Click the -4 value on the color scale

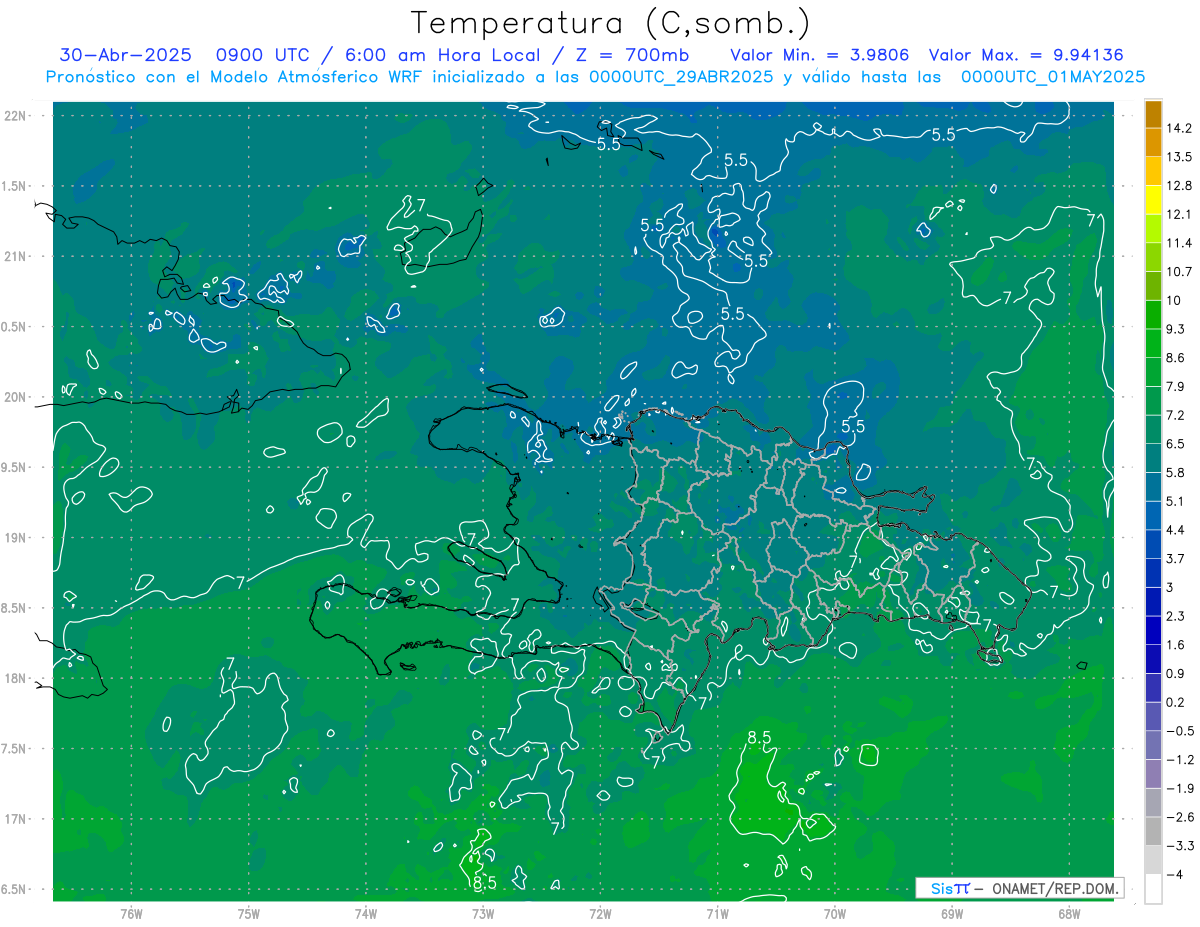1175,874
